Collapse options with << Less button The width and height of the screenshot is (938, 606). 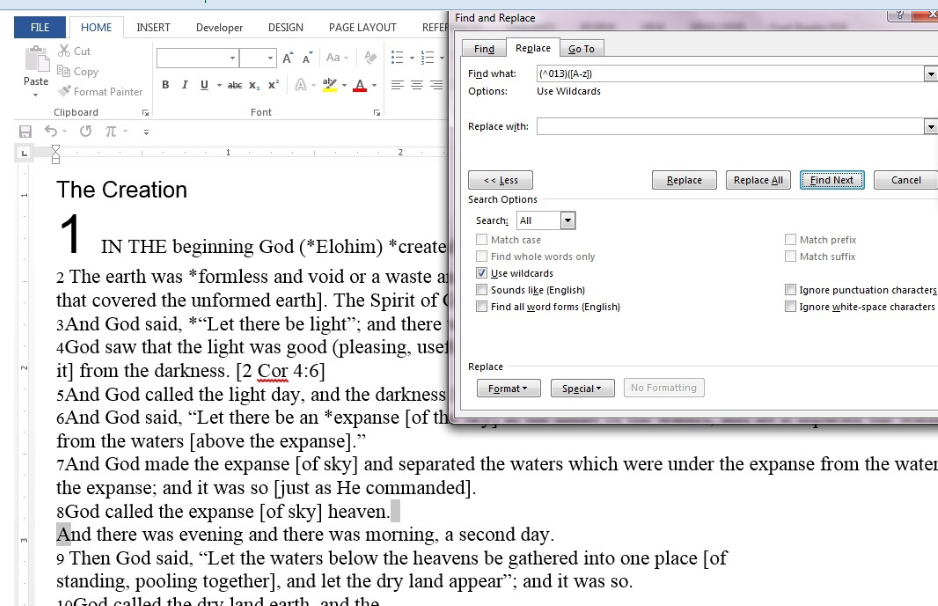500,180
